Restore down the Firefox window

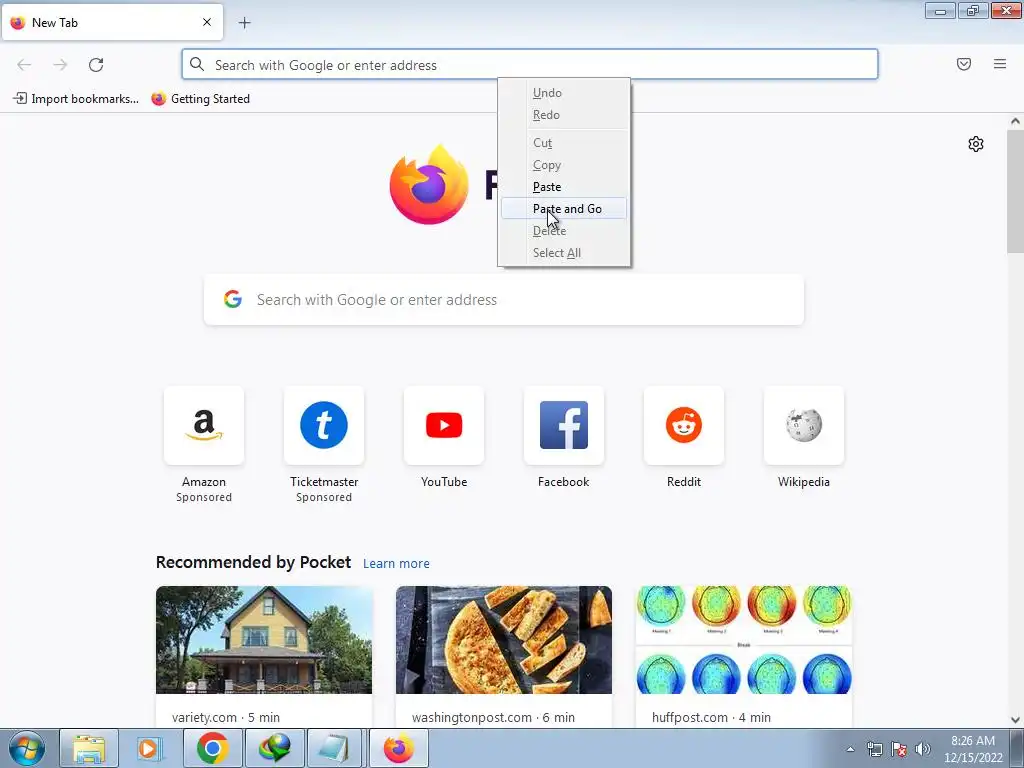click(x=973, y=10)
